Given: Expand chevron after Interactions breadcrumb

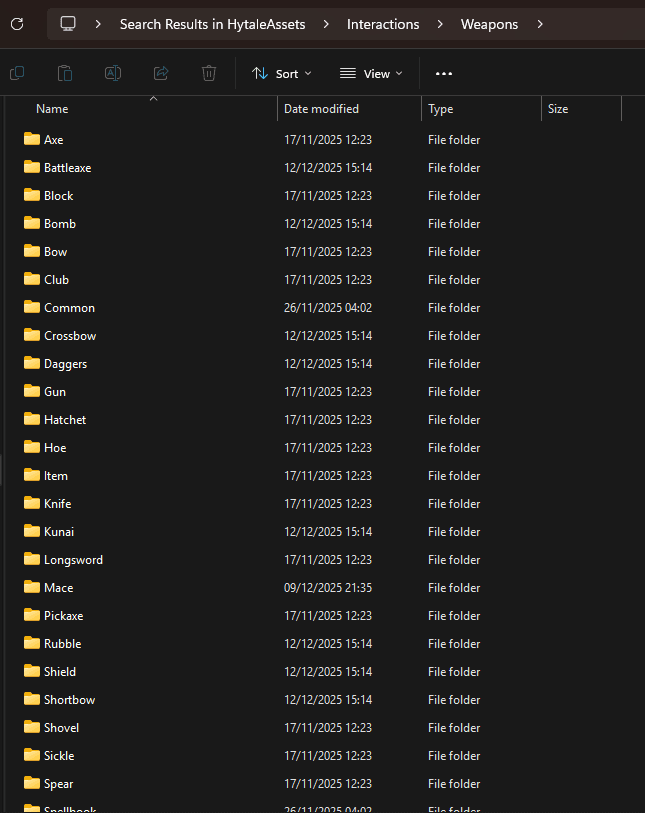Looking at the screenshot, I should coord(440,24).
